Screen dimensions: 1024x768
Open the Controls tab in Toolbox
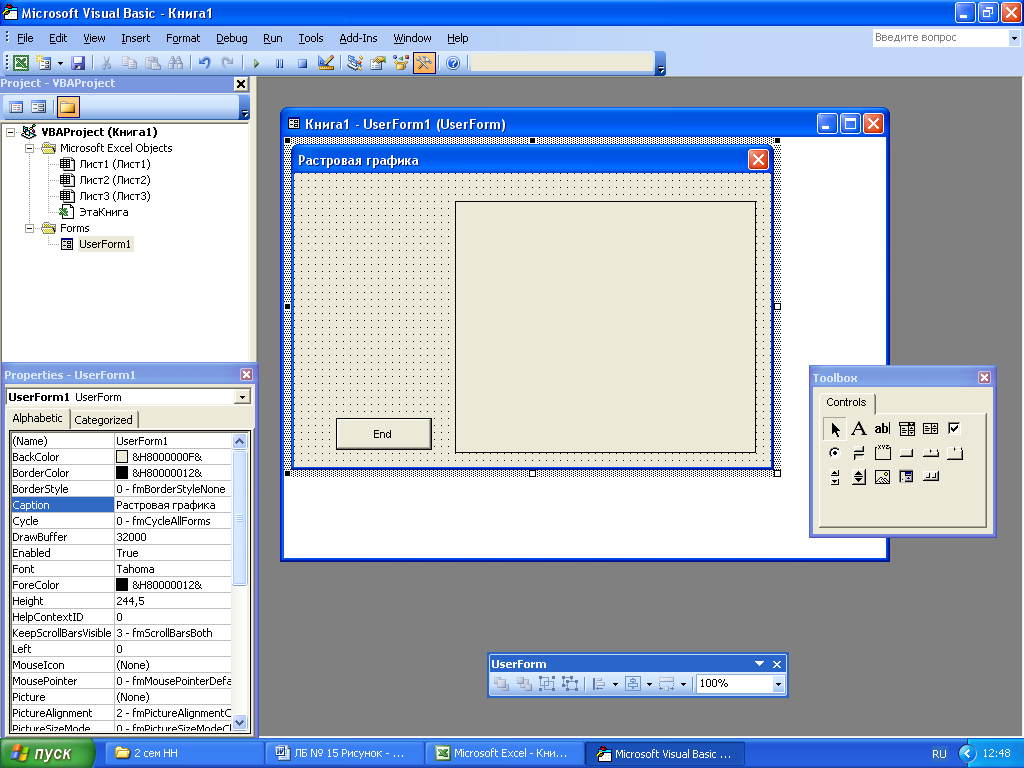[846, 402]
